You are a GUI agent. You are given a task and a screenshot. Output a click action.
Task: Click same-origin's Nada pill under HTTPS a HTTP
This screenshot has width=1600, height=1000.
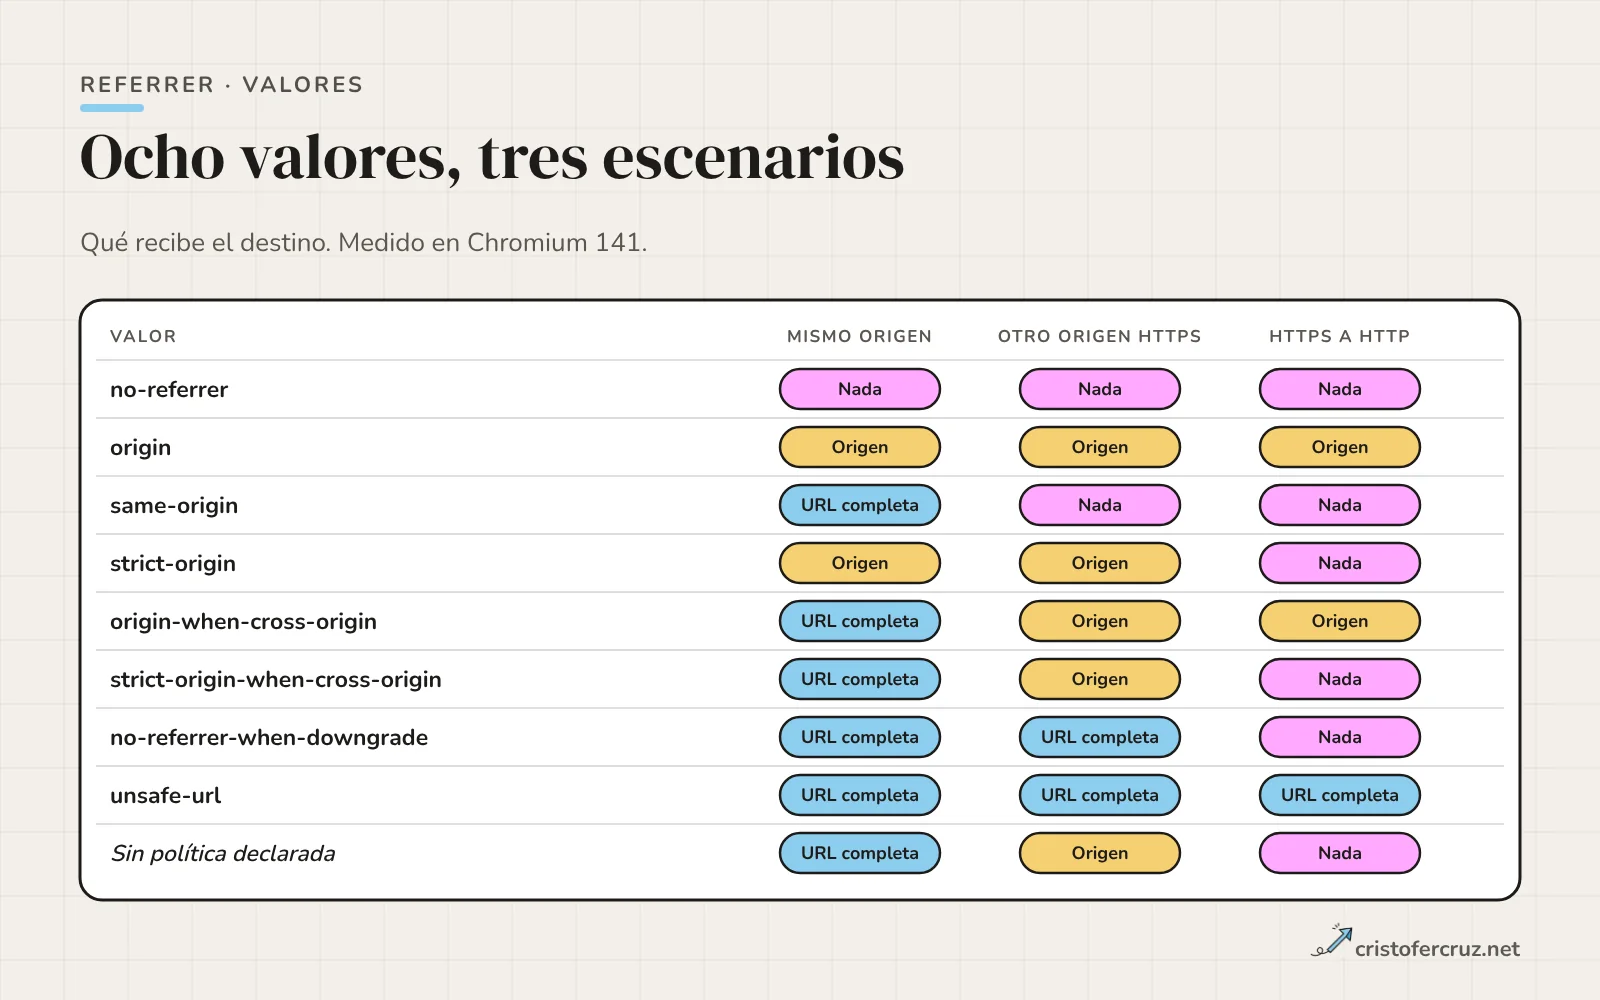click(x=1340, y=505)
